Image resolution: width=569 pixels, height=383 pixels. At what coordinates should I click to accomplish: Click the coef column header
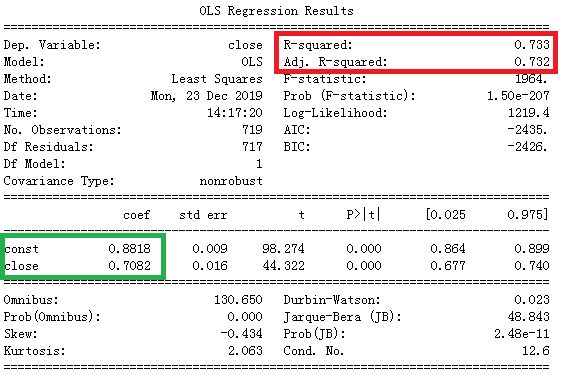[x=136, y=215]
